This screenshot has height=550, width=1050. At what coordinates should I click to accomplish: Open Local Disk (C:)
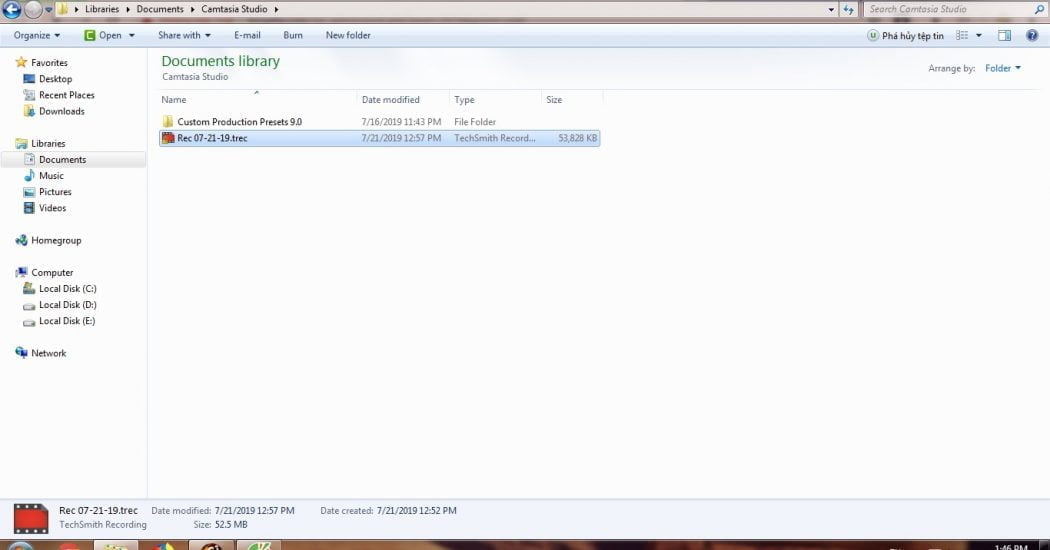coord(68,289)
